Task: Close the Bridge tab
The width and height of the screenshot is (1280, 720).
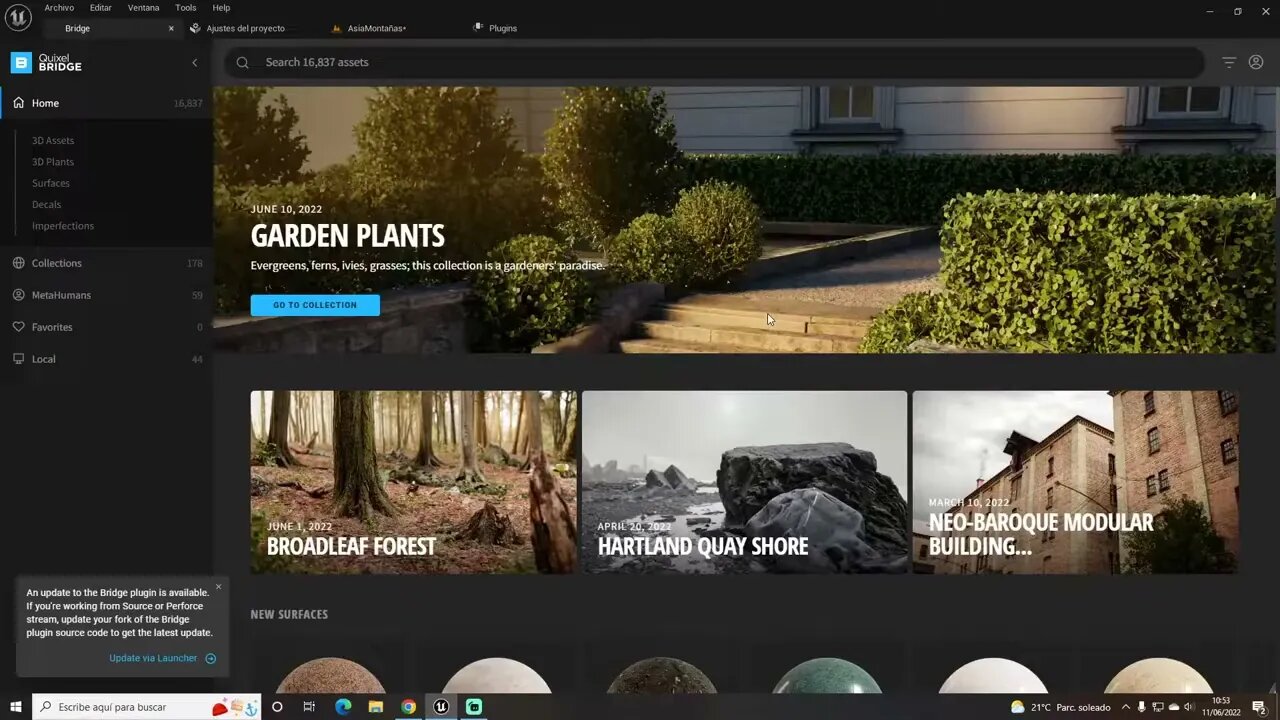Action: coord(171,28)
